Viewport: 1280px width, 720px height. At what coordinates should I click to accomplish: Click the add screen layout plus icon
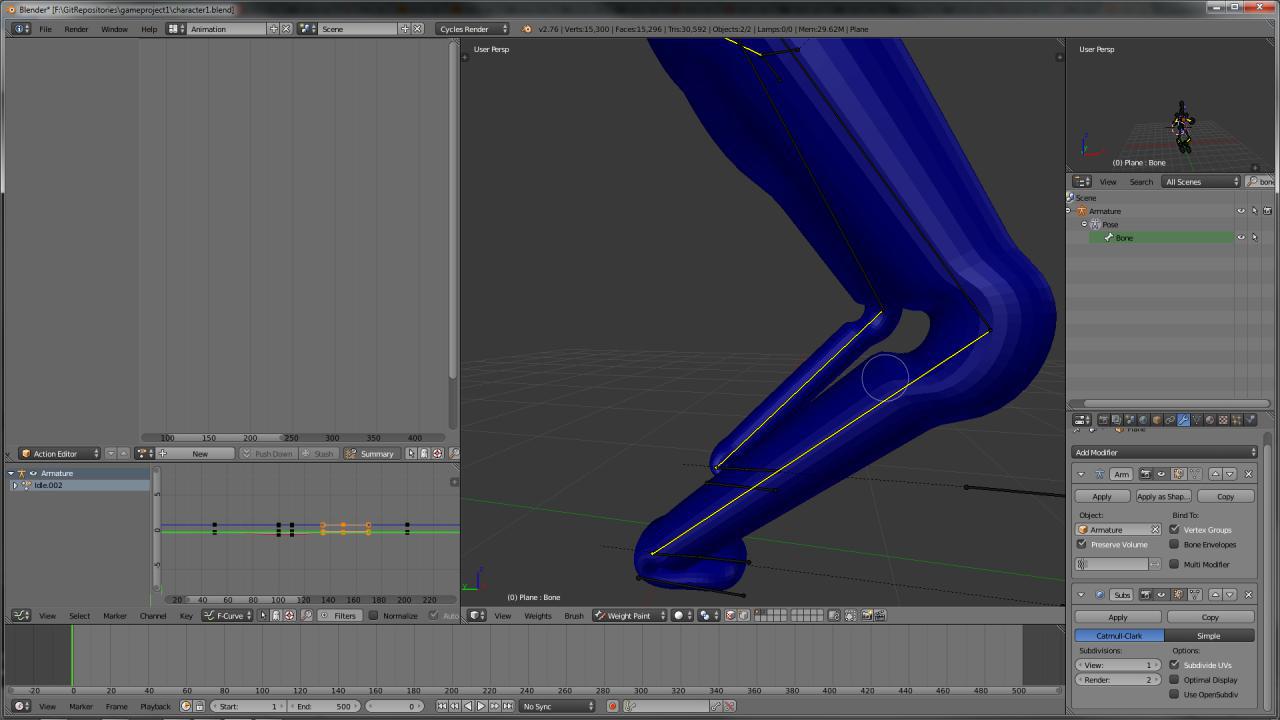(x=274, y=29)
